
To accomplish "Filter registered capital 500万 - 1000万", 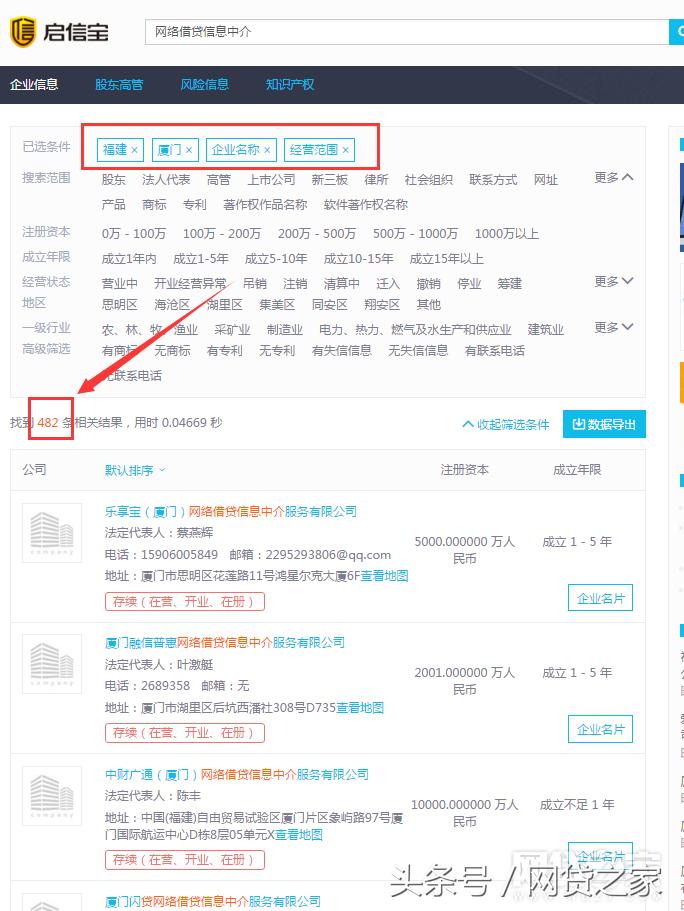I will [x=416, y=234].
